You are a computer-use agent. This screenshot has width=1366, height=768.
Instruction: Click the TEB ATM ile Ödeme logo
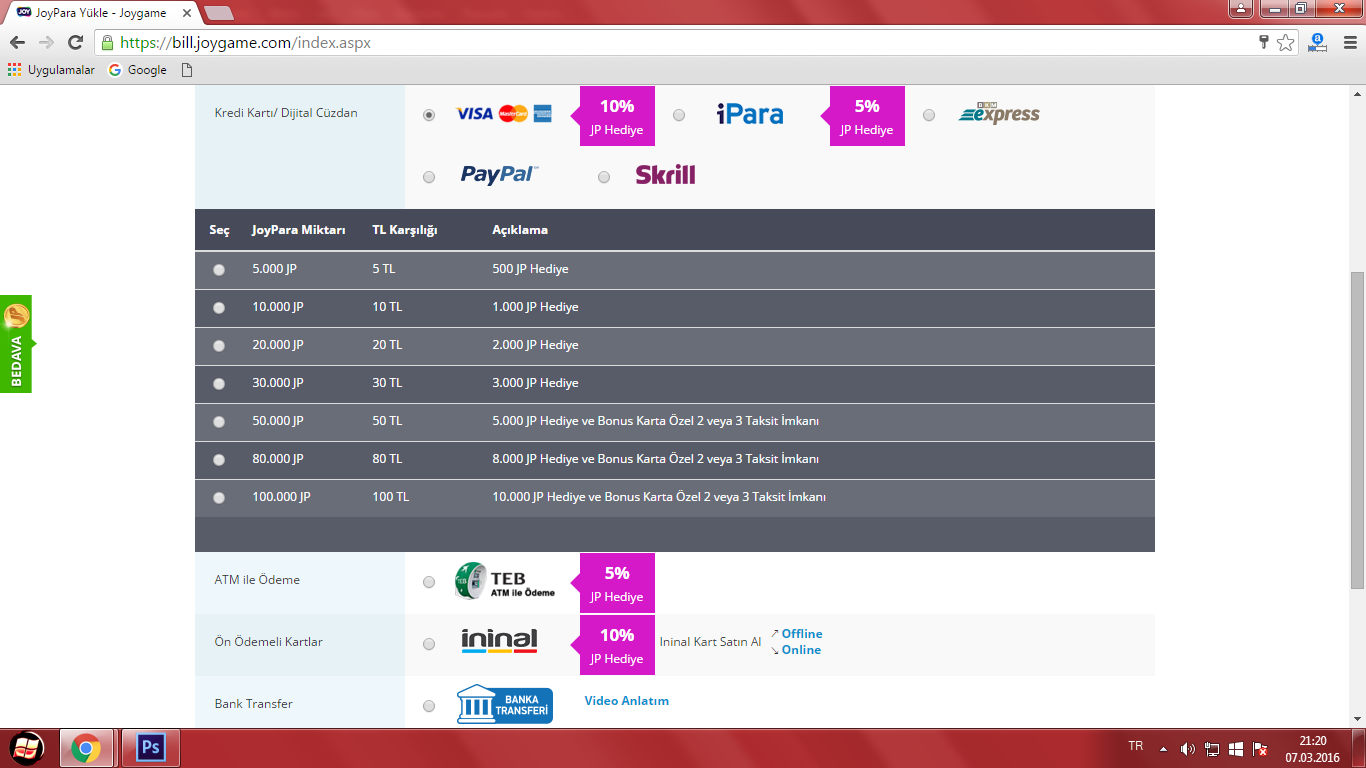point(505,581)
